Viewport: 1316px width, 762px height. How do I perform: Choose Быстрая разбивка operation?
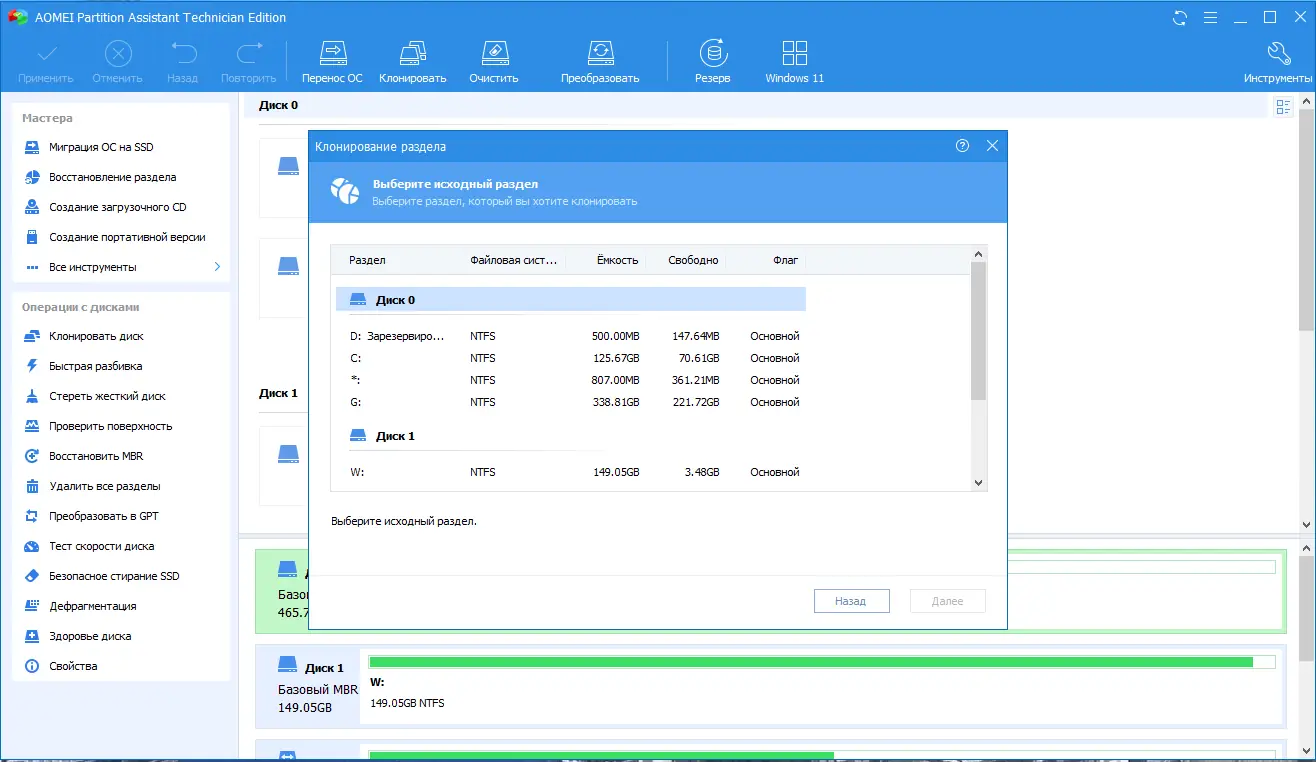click(96, 366)
